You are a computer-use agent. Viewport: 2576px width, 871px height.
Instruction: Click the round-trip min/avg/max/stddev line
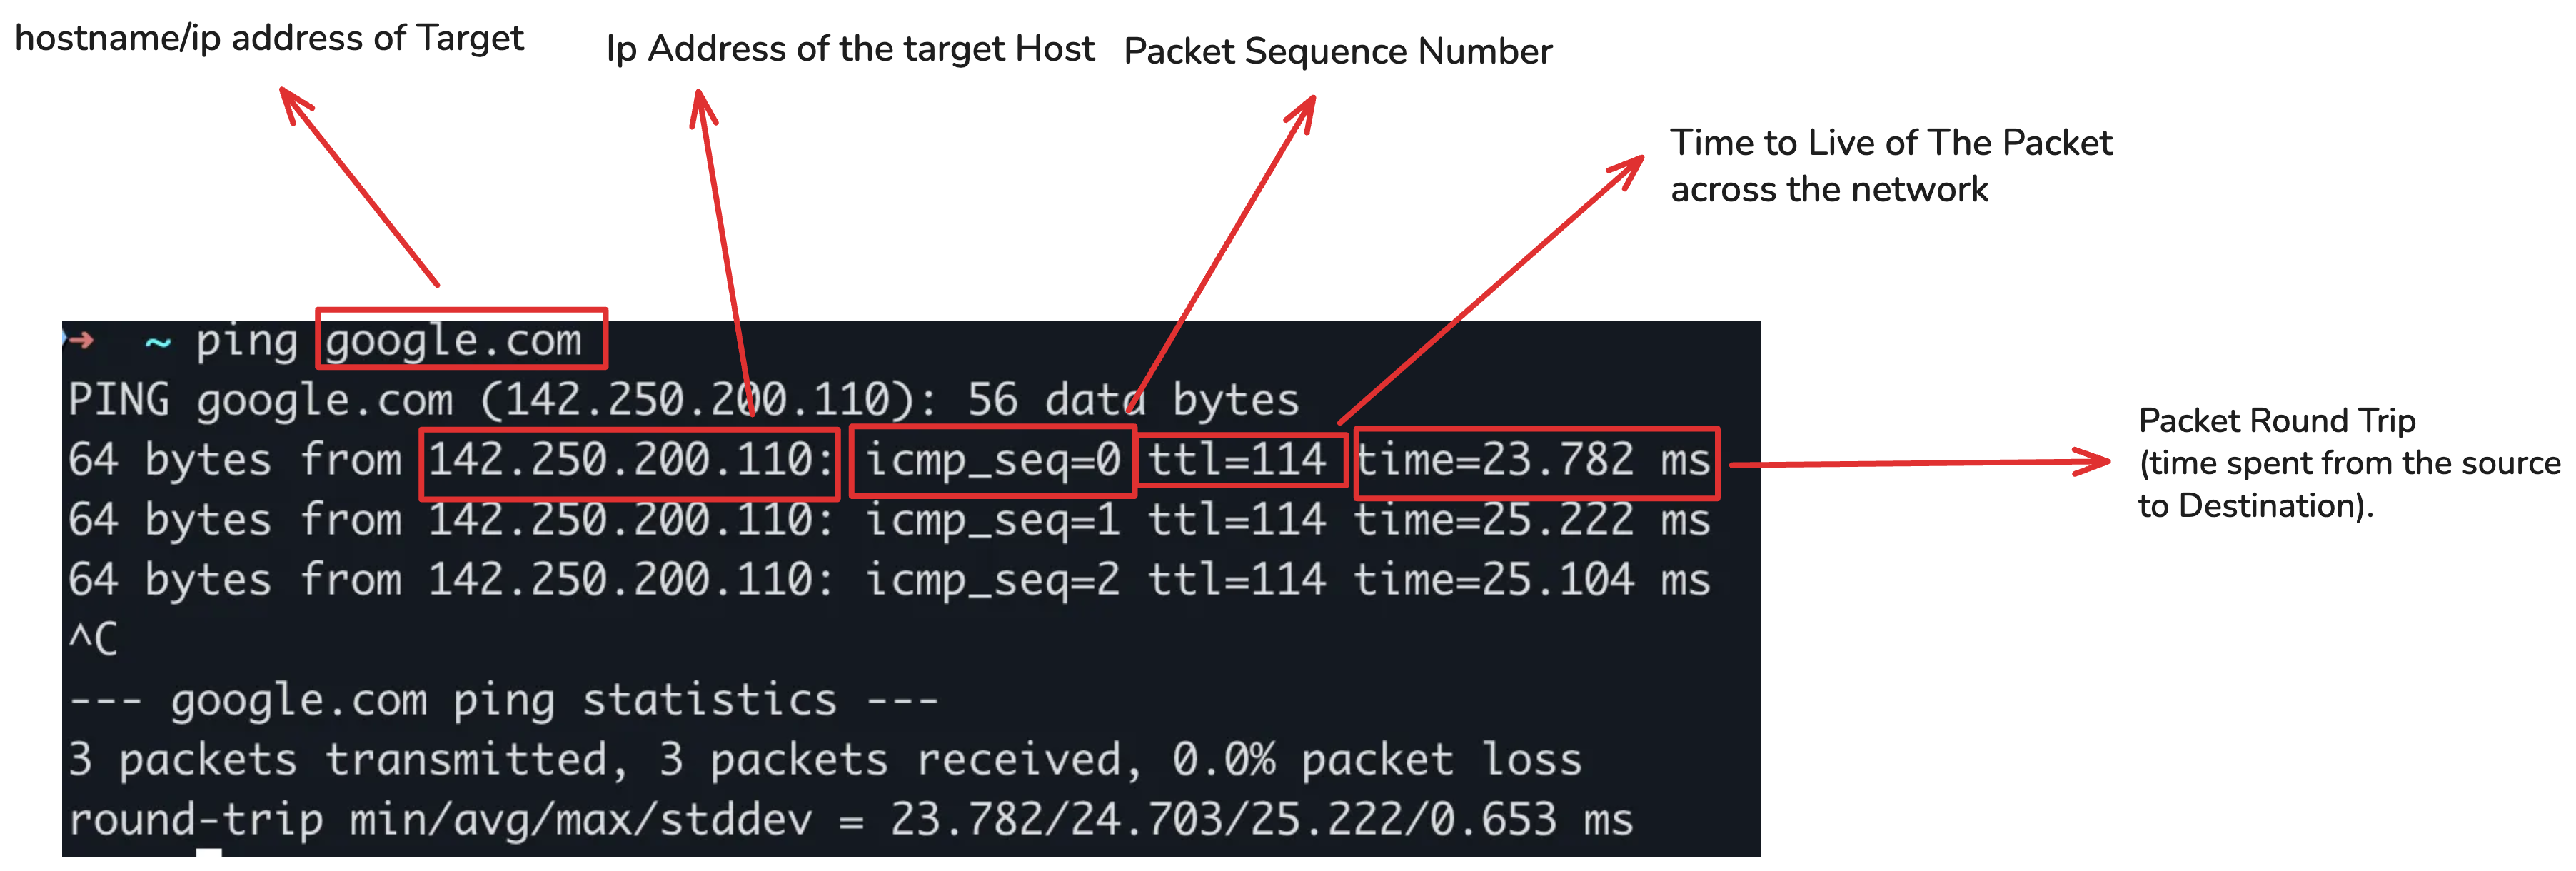pyautogui.click(x=850, y=819)
